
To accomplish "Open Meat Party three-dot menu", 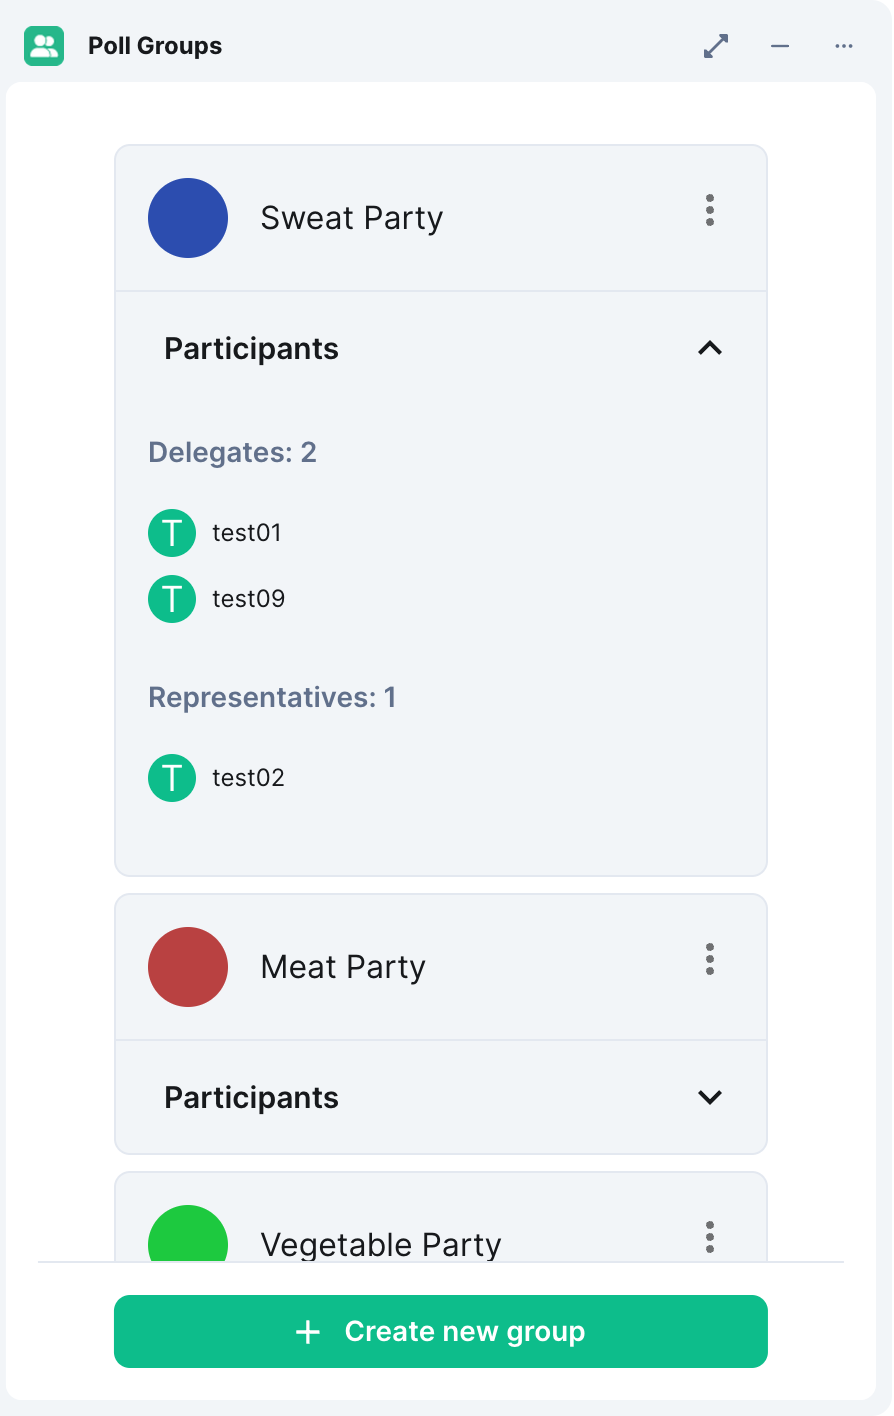I will (x=710, y=959).
